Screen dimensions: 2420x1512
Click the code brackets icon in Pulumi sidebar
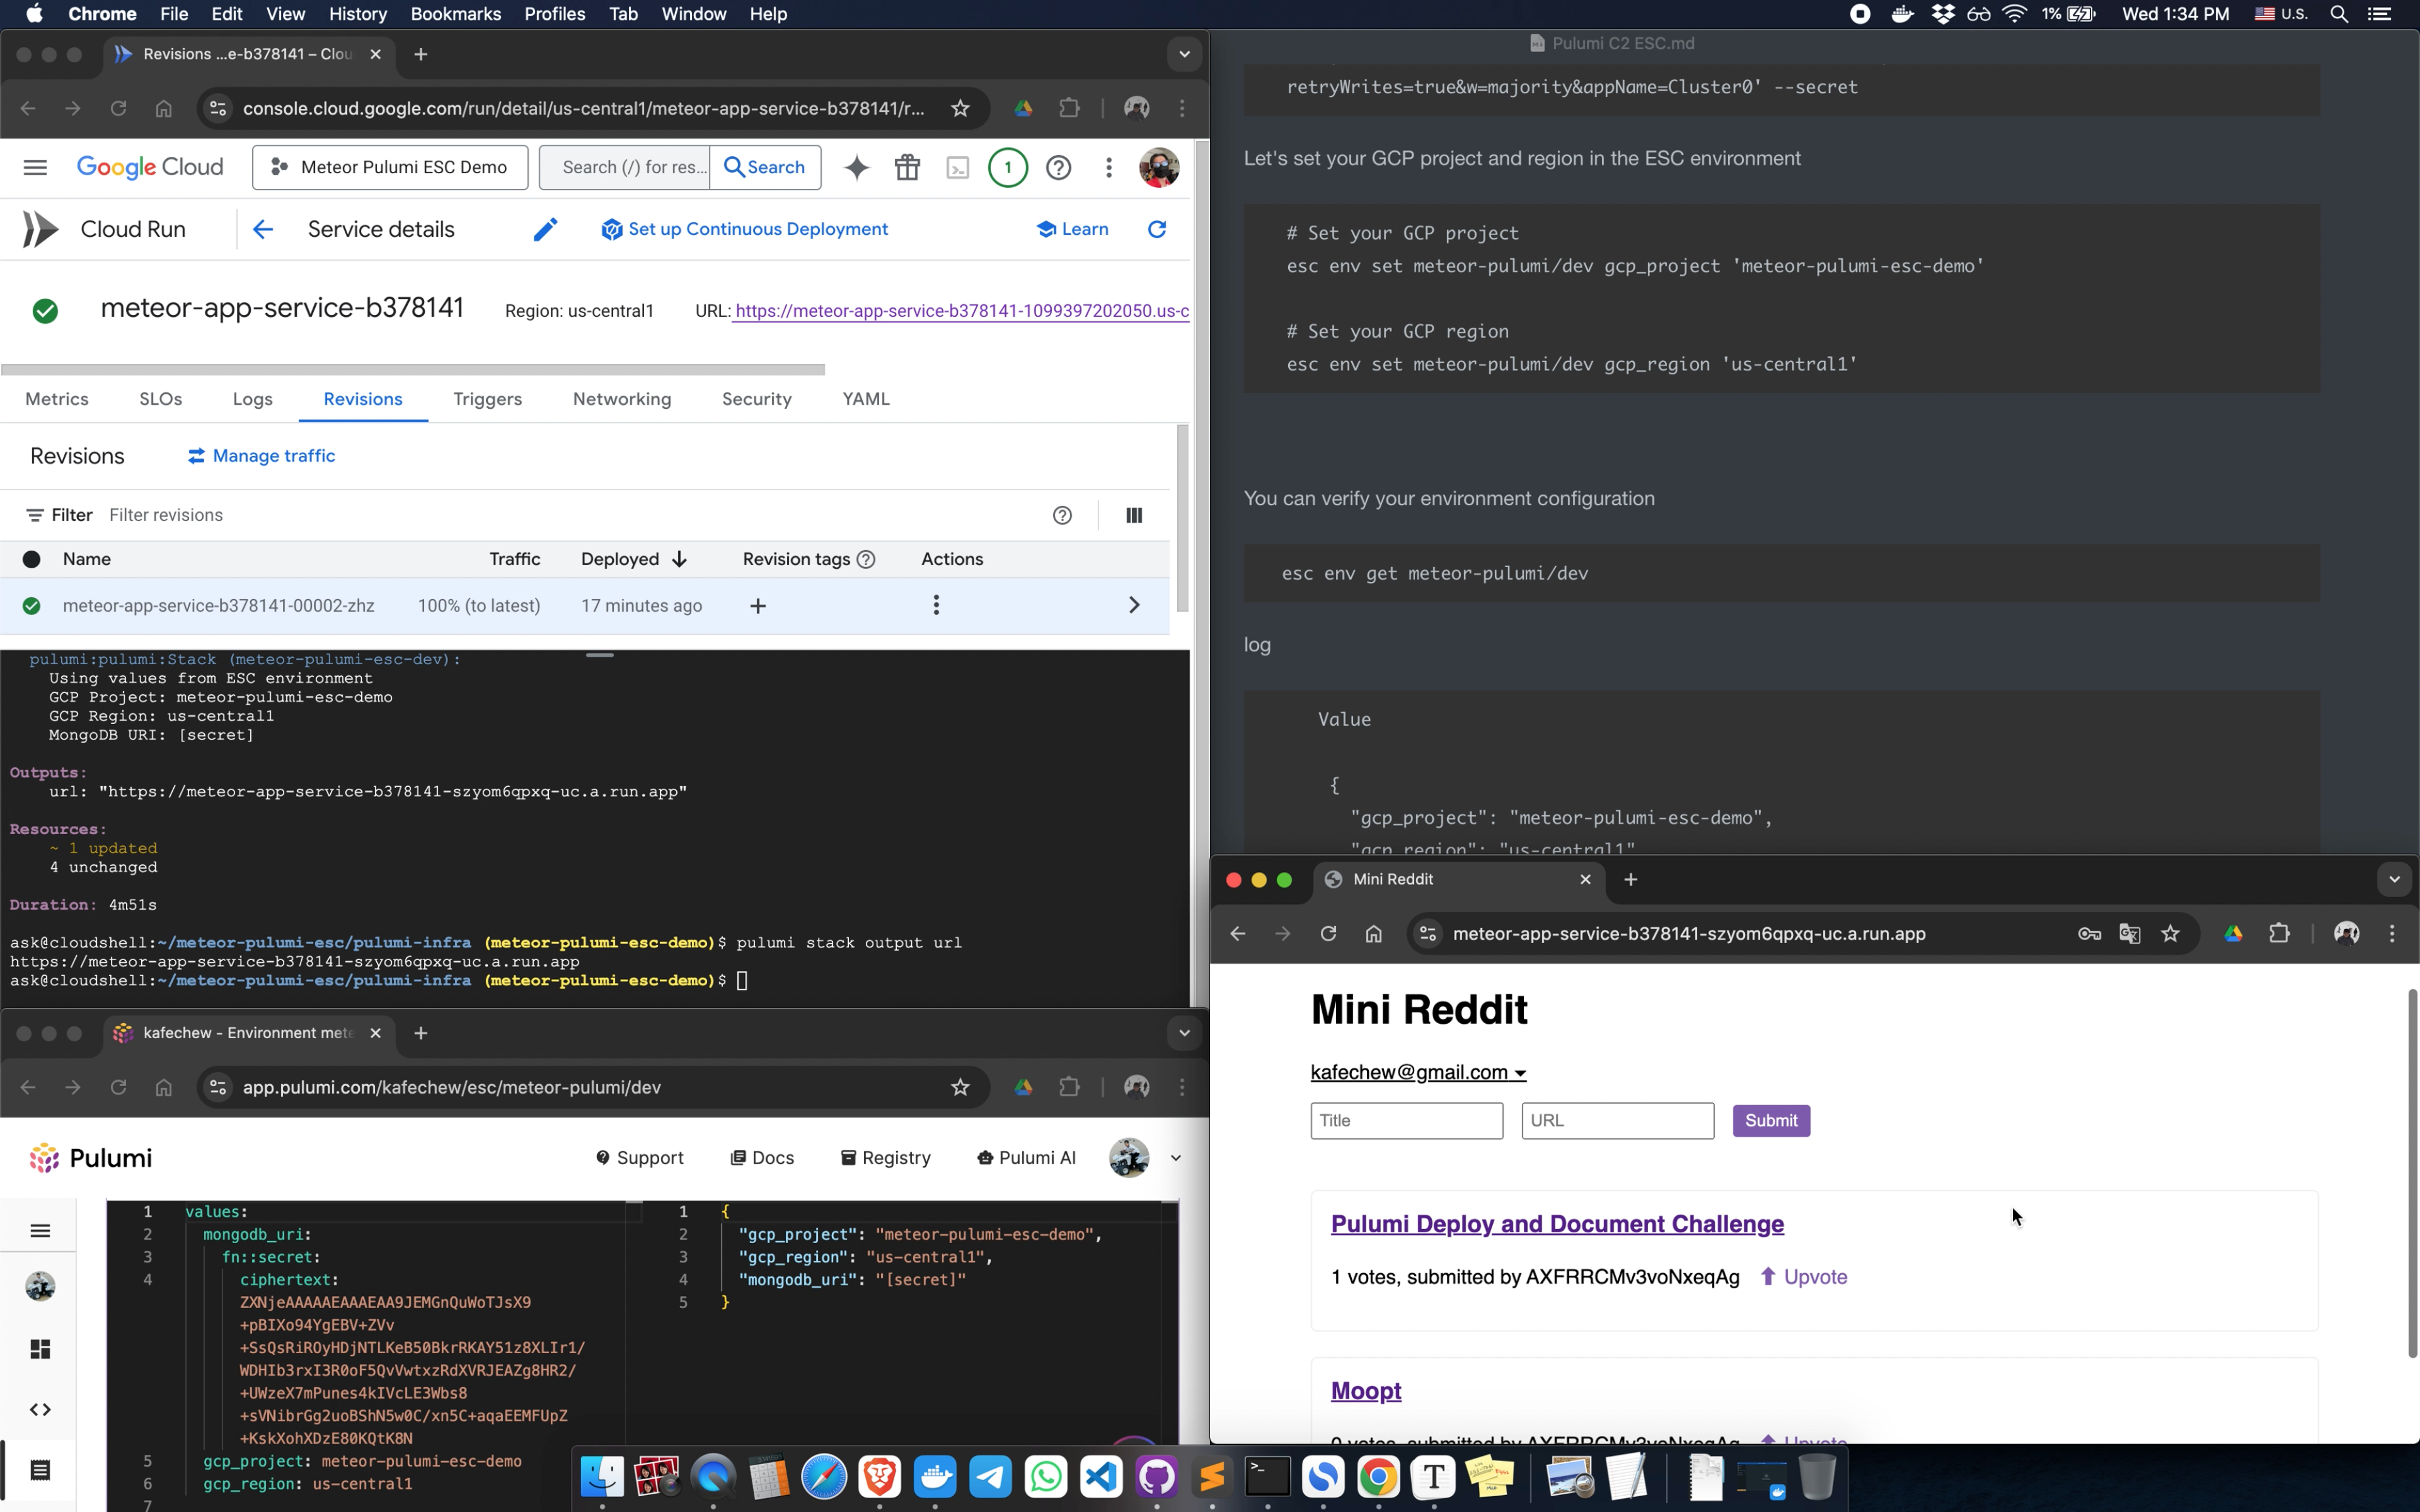coord(40,1409)
